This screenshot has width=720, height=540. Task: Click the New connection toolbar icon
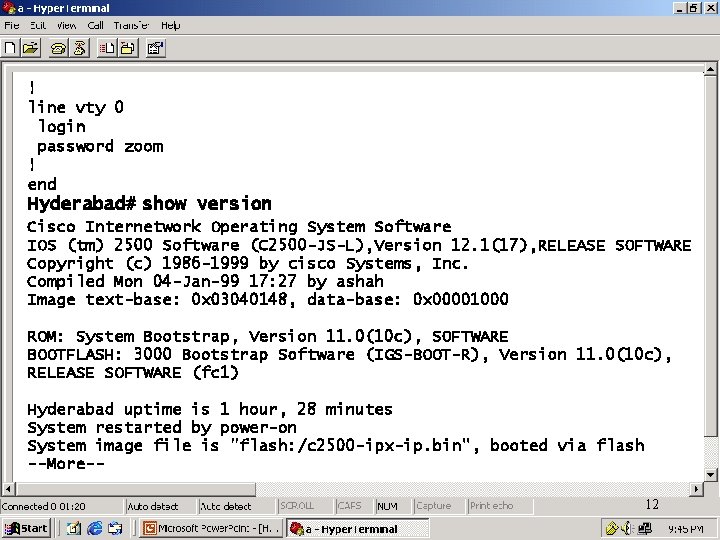[x=10, y=48]
